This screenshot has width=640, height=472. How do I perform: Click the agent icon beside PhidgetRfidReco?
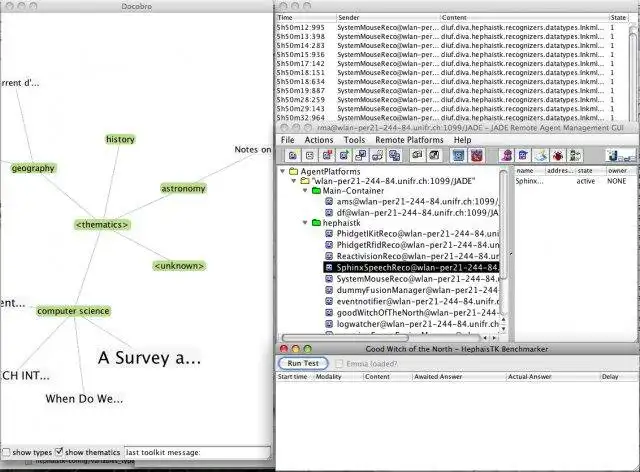(x=329, y=245)
